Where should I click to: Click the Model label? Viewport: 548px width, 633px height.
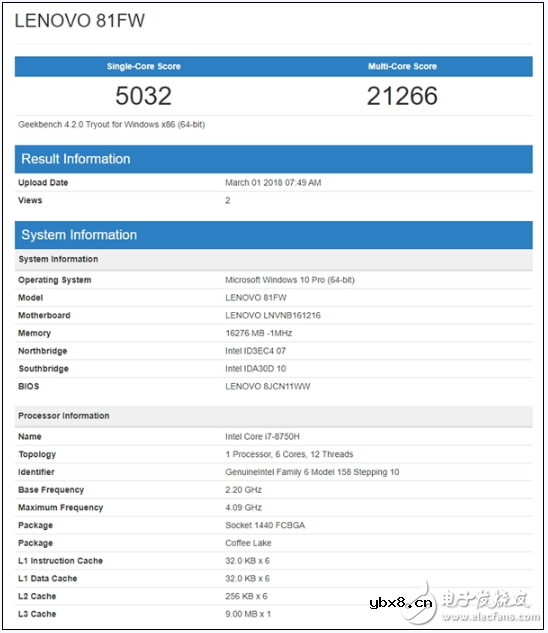coord(30,298)
